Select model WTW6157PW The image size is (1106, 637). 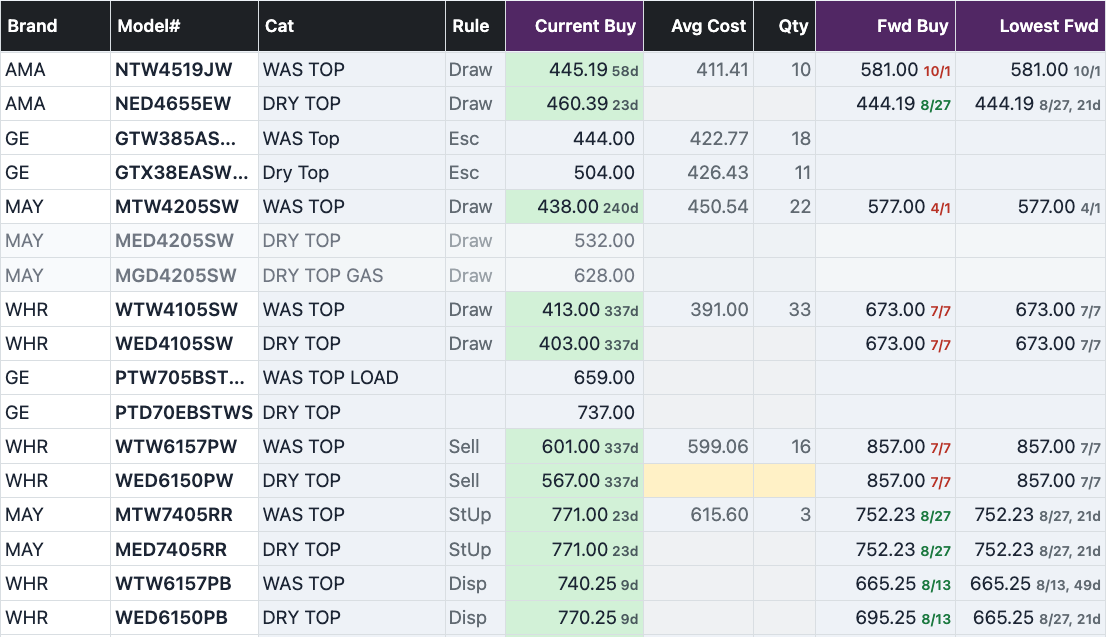click(184, 447)
